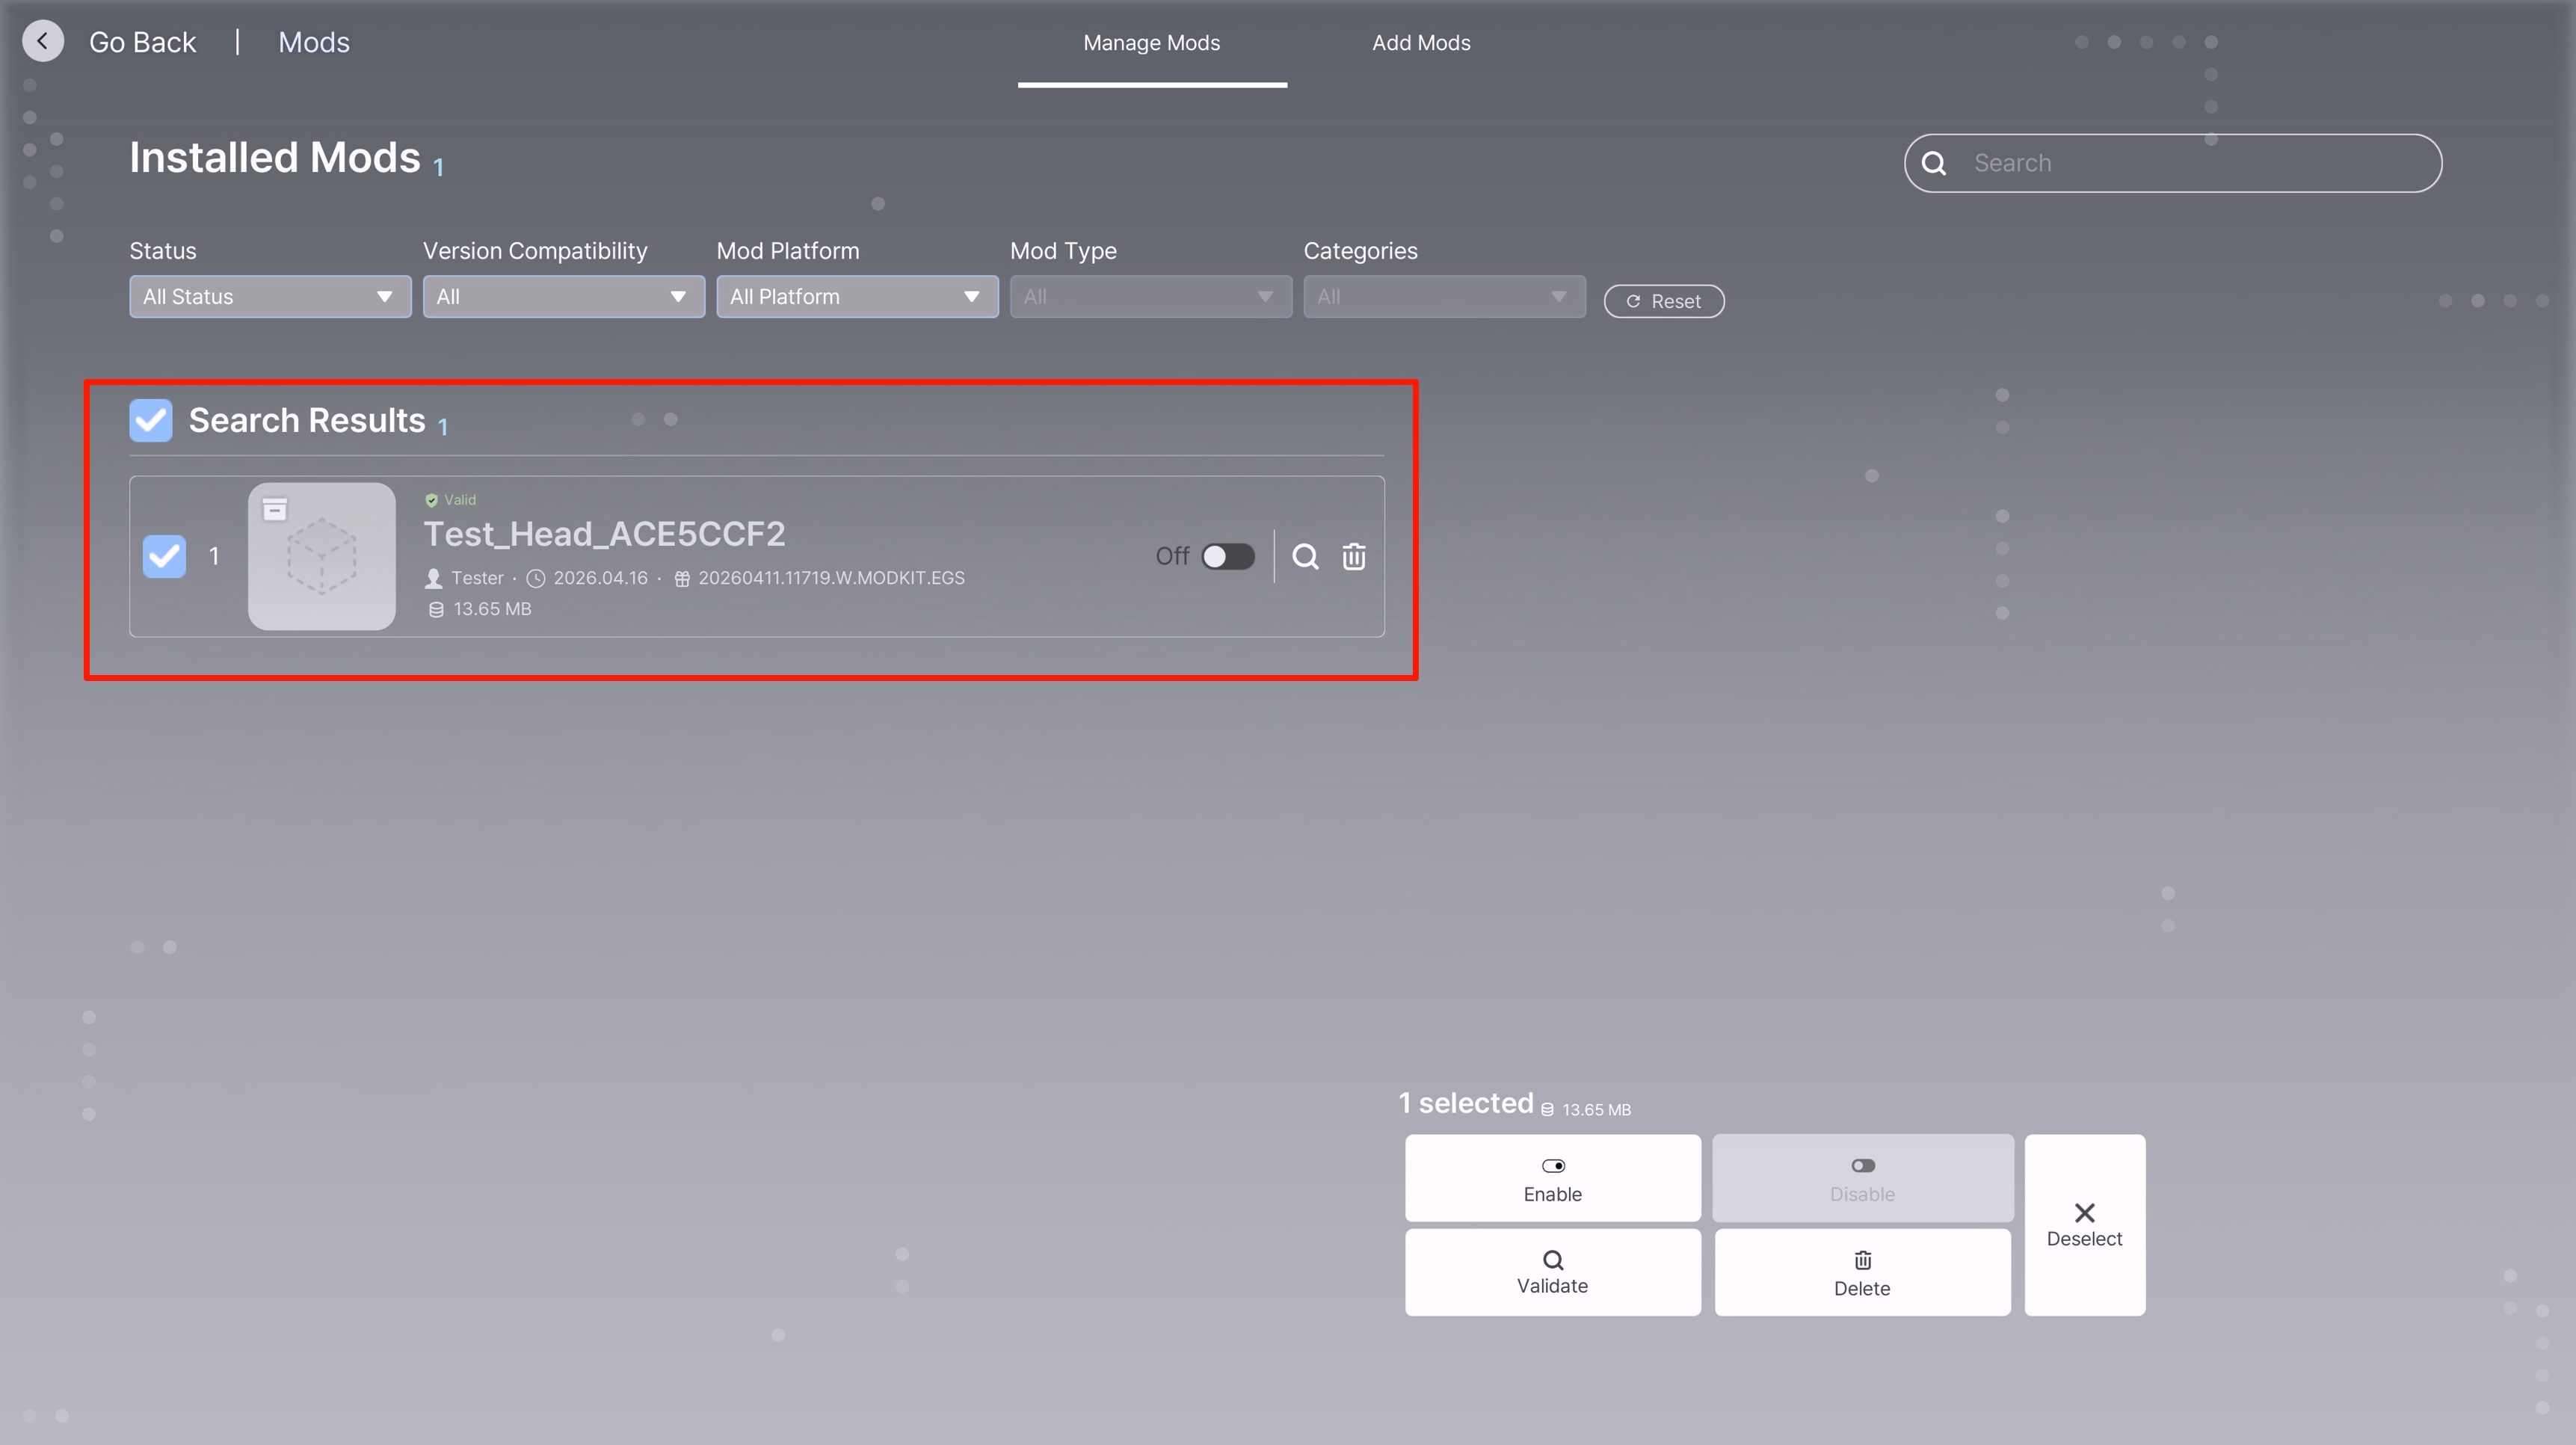Viewport: 2576px width, 1445px height.
Task: Click the Validate button in bulk actions
Action: pyautogui.click(x=1551, y=1272)
